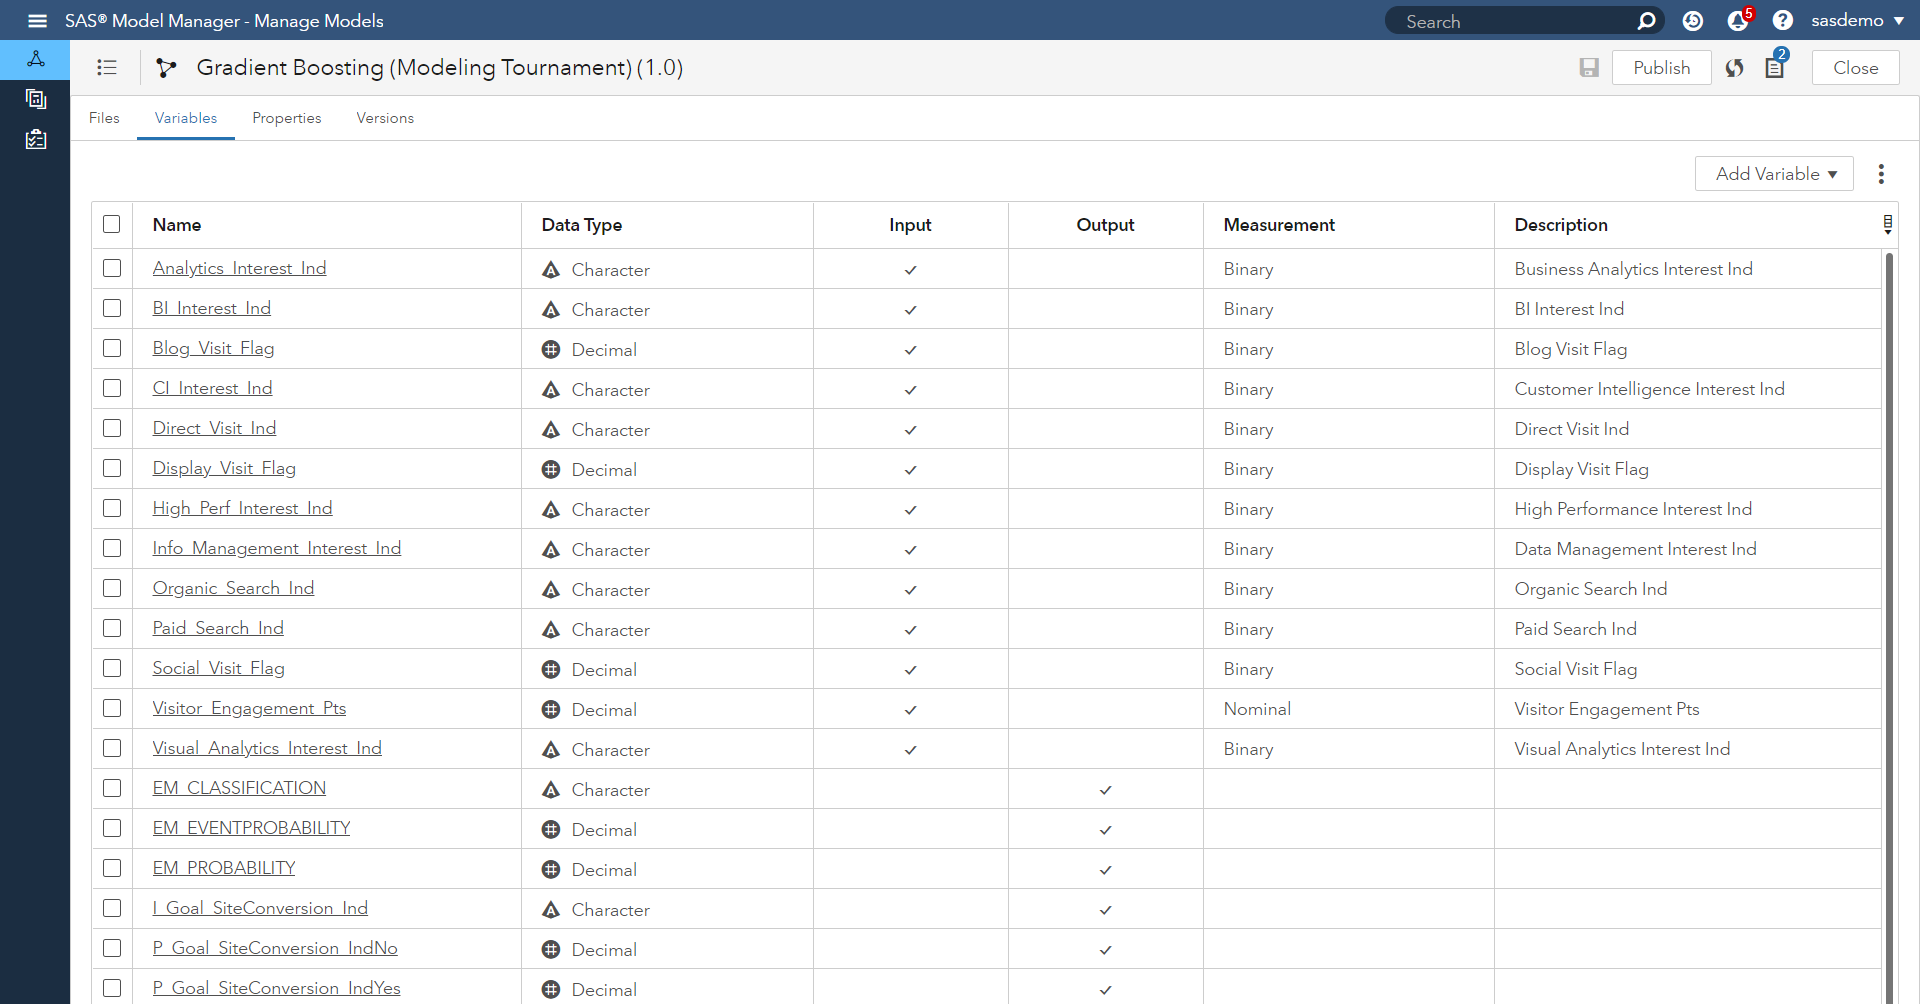Open the search magnifier in the top bar
This screenshot has height=1004, width=1920.
[x=1648, y=20]
